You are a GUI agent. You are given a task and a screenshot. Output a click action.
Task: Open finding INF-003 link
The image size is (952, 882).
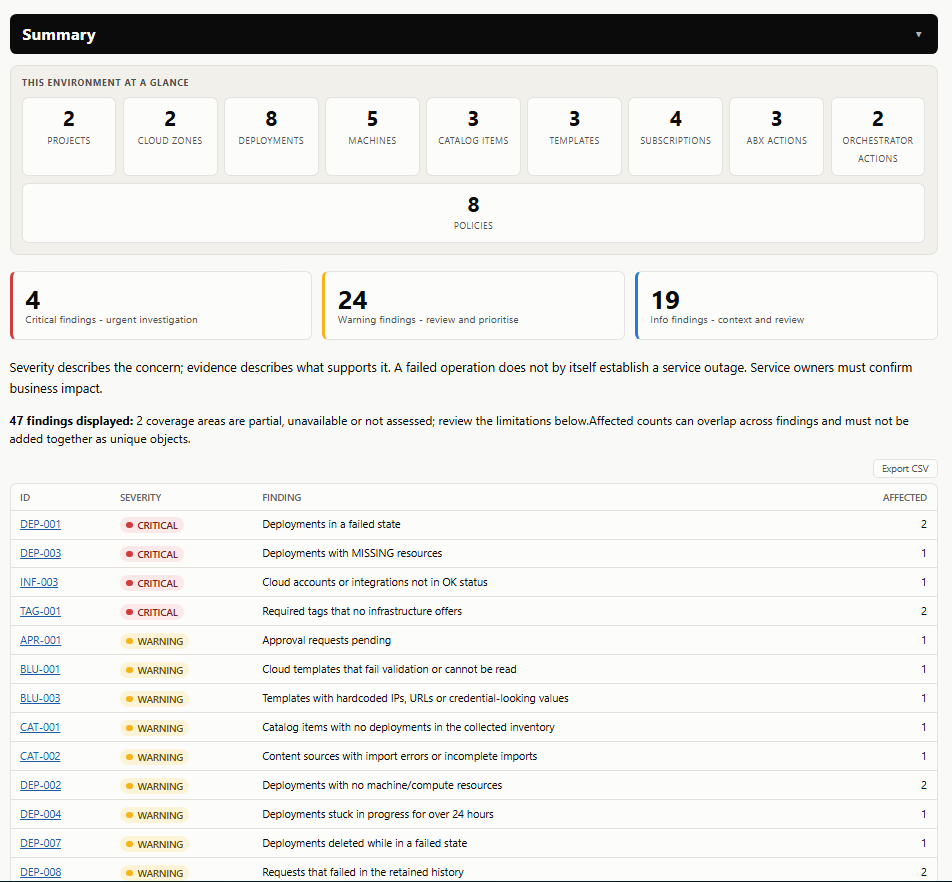(39, 582)
